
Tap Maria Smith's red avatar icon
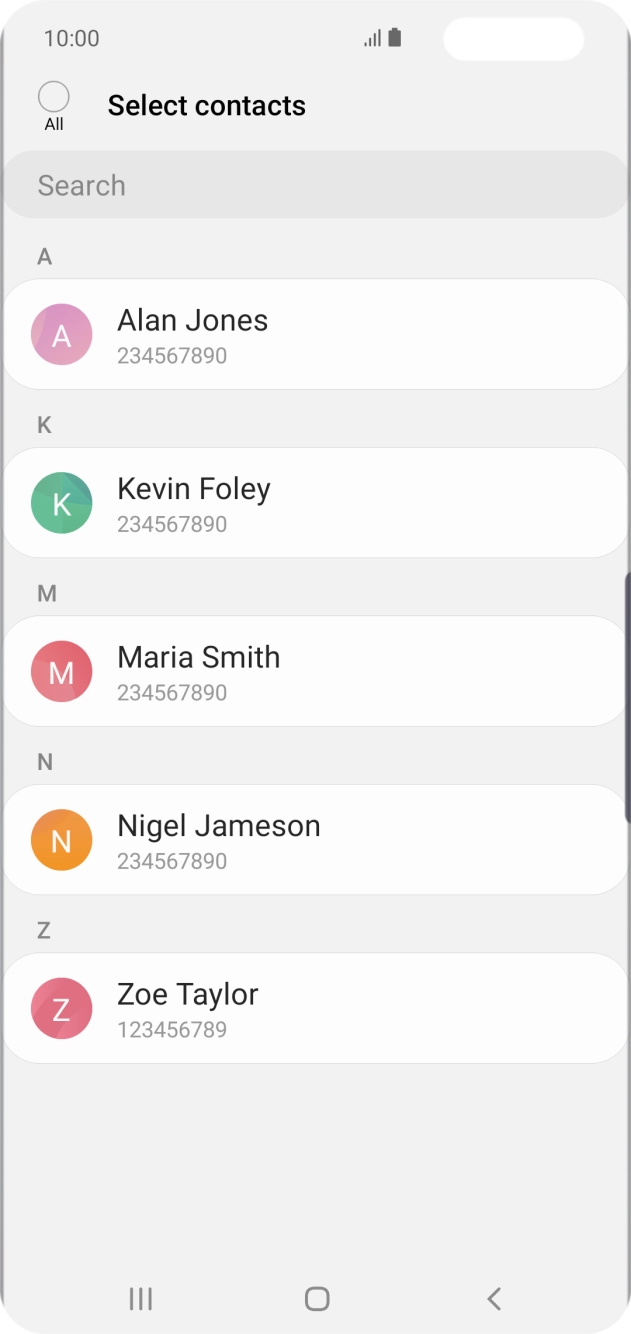pos(62,672)
